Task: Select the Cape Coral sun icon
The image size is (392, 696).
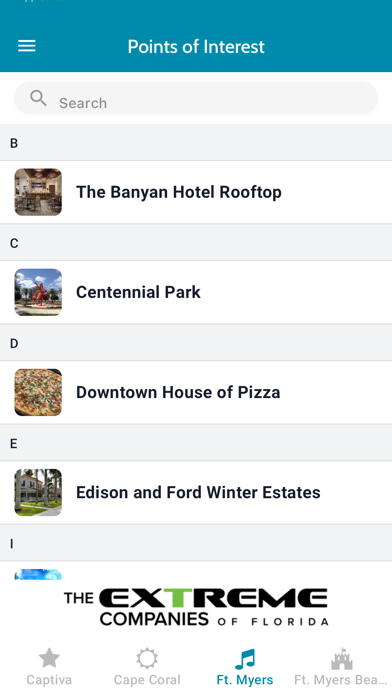Action: 147,658
